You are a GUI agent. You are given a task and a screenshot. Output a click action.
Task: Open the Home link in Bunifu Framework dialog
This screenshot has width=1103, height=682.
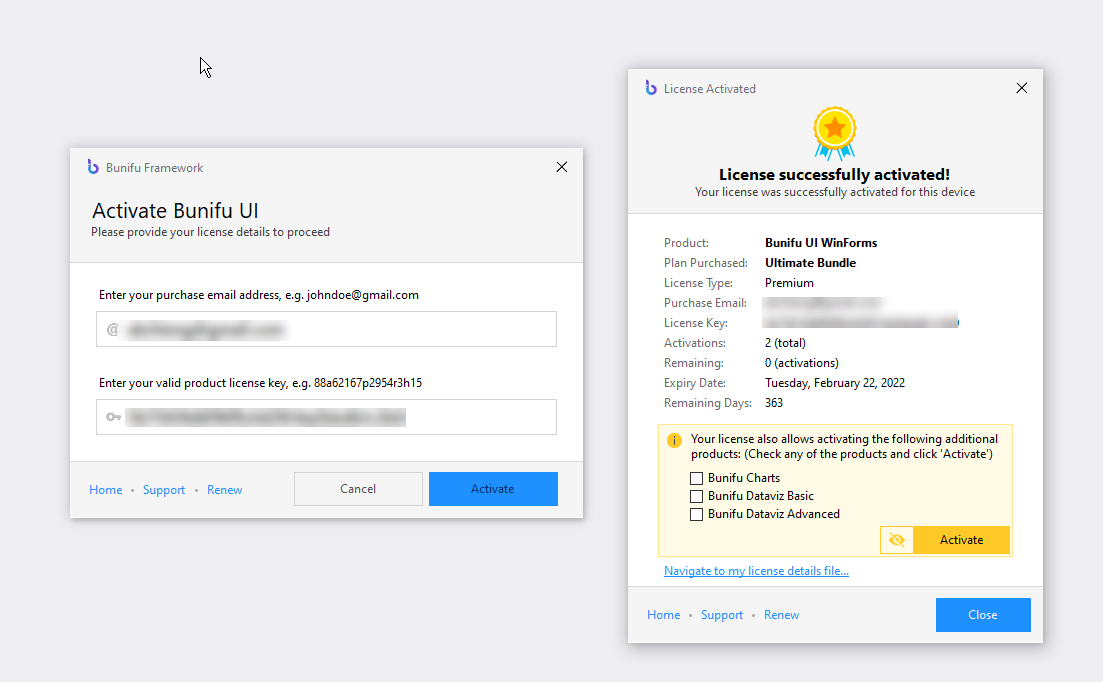coord(106,489)
